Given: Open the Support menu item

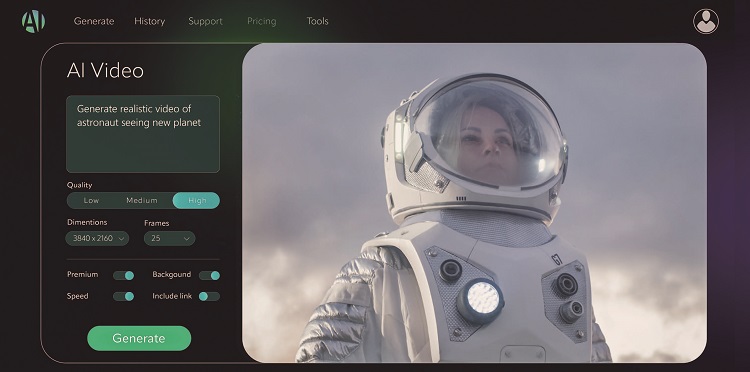Looking at the screenshot, I should (205, 21).
